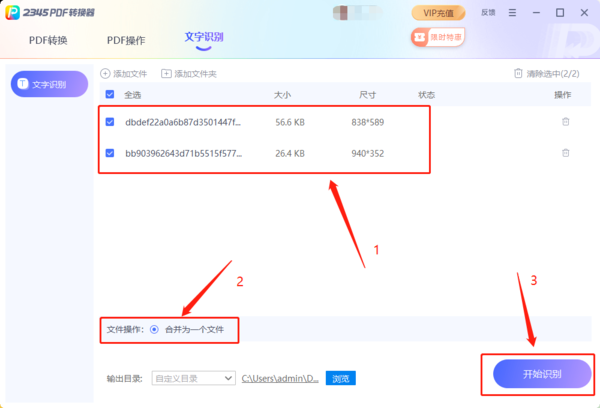Screen dimensions: 600x408
Task: Expand the 自定义目录 output directory dropdown
Action: [229, 379]
